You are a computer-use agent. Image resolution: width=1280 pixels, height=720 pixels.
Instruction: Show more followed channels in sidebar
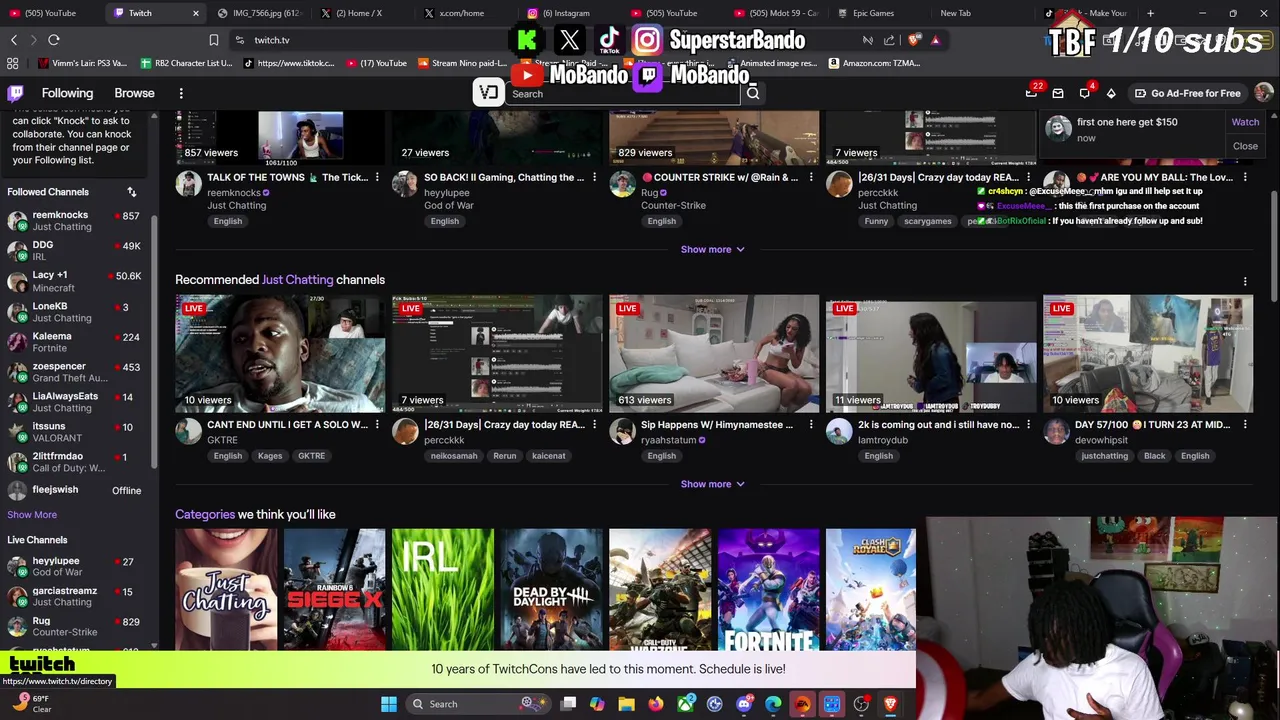click(x=32, y=514)
